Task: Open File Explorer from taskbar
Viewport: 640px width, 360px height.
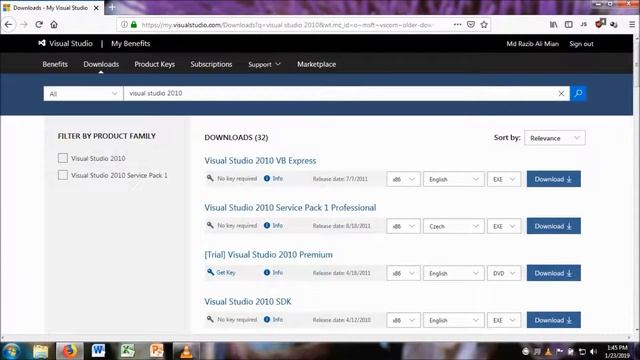Action: [40, 351]
